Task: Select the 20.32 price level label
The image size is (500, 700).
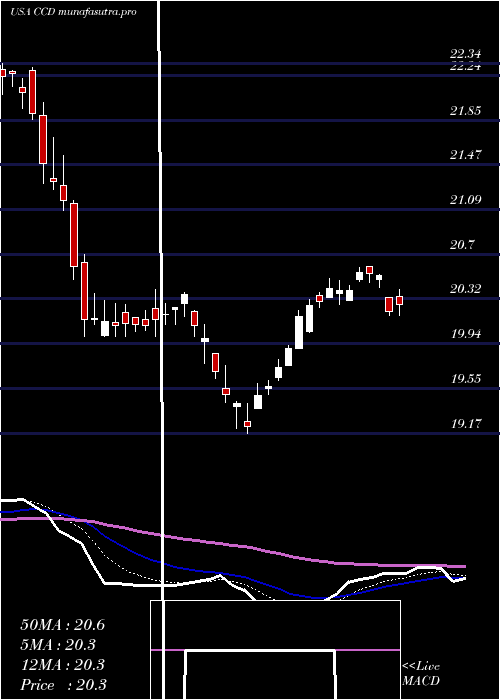Action: point(466,289)
